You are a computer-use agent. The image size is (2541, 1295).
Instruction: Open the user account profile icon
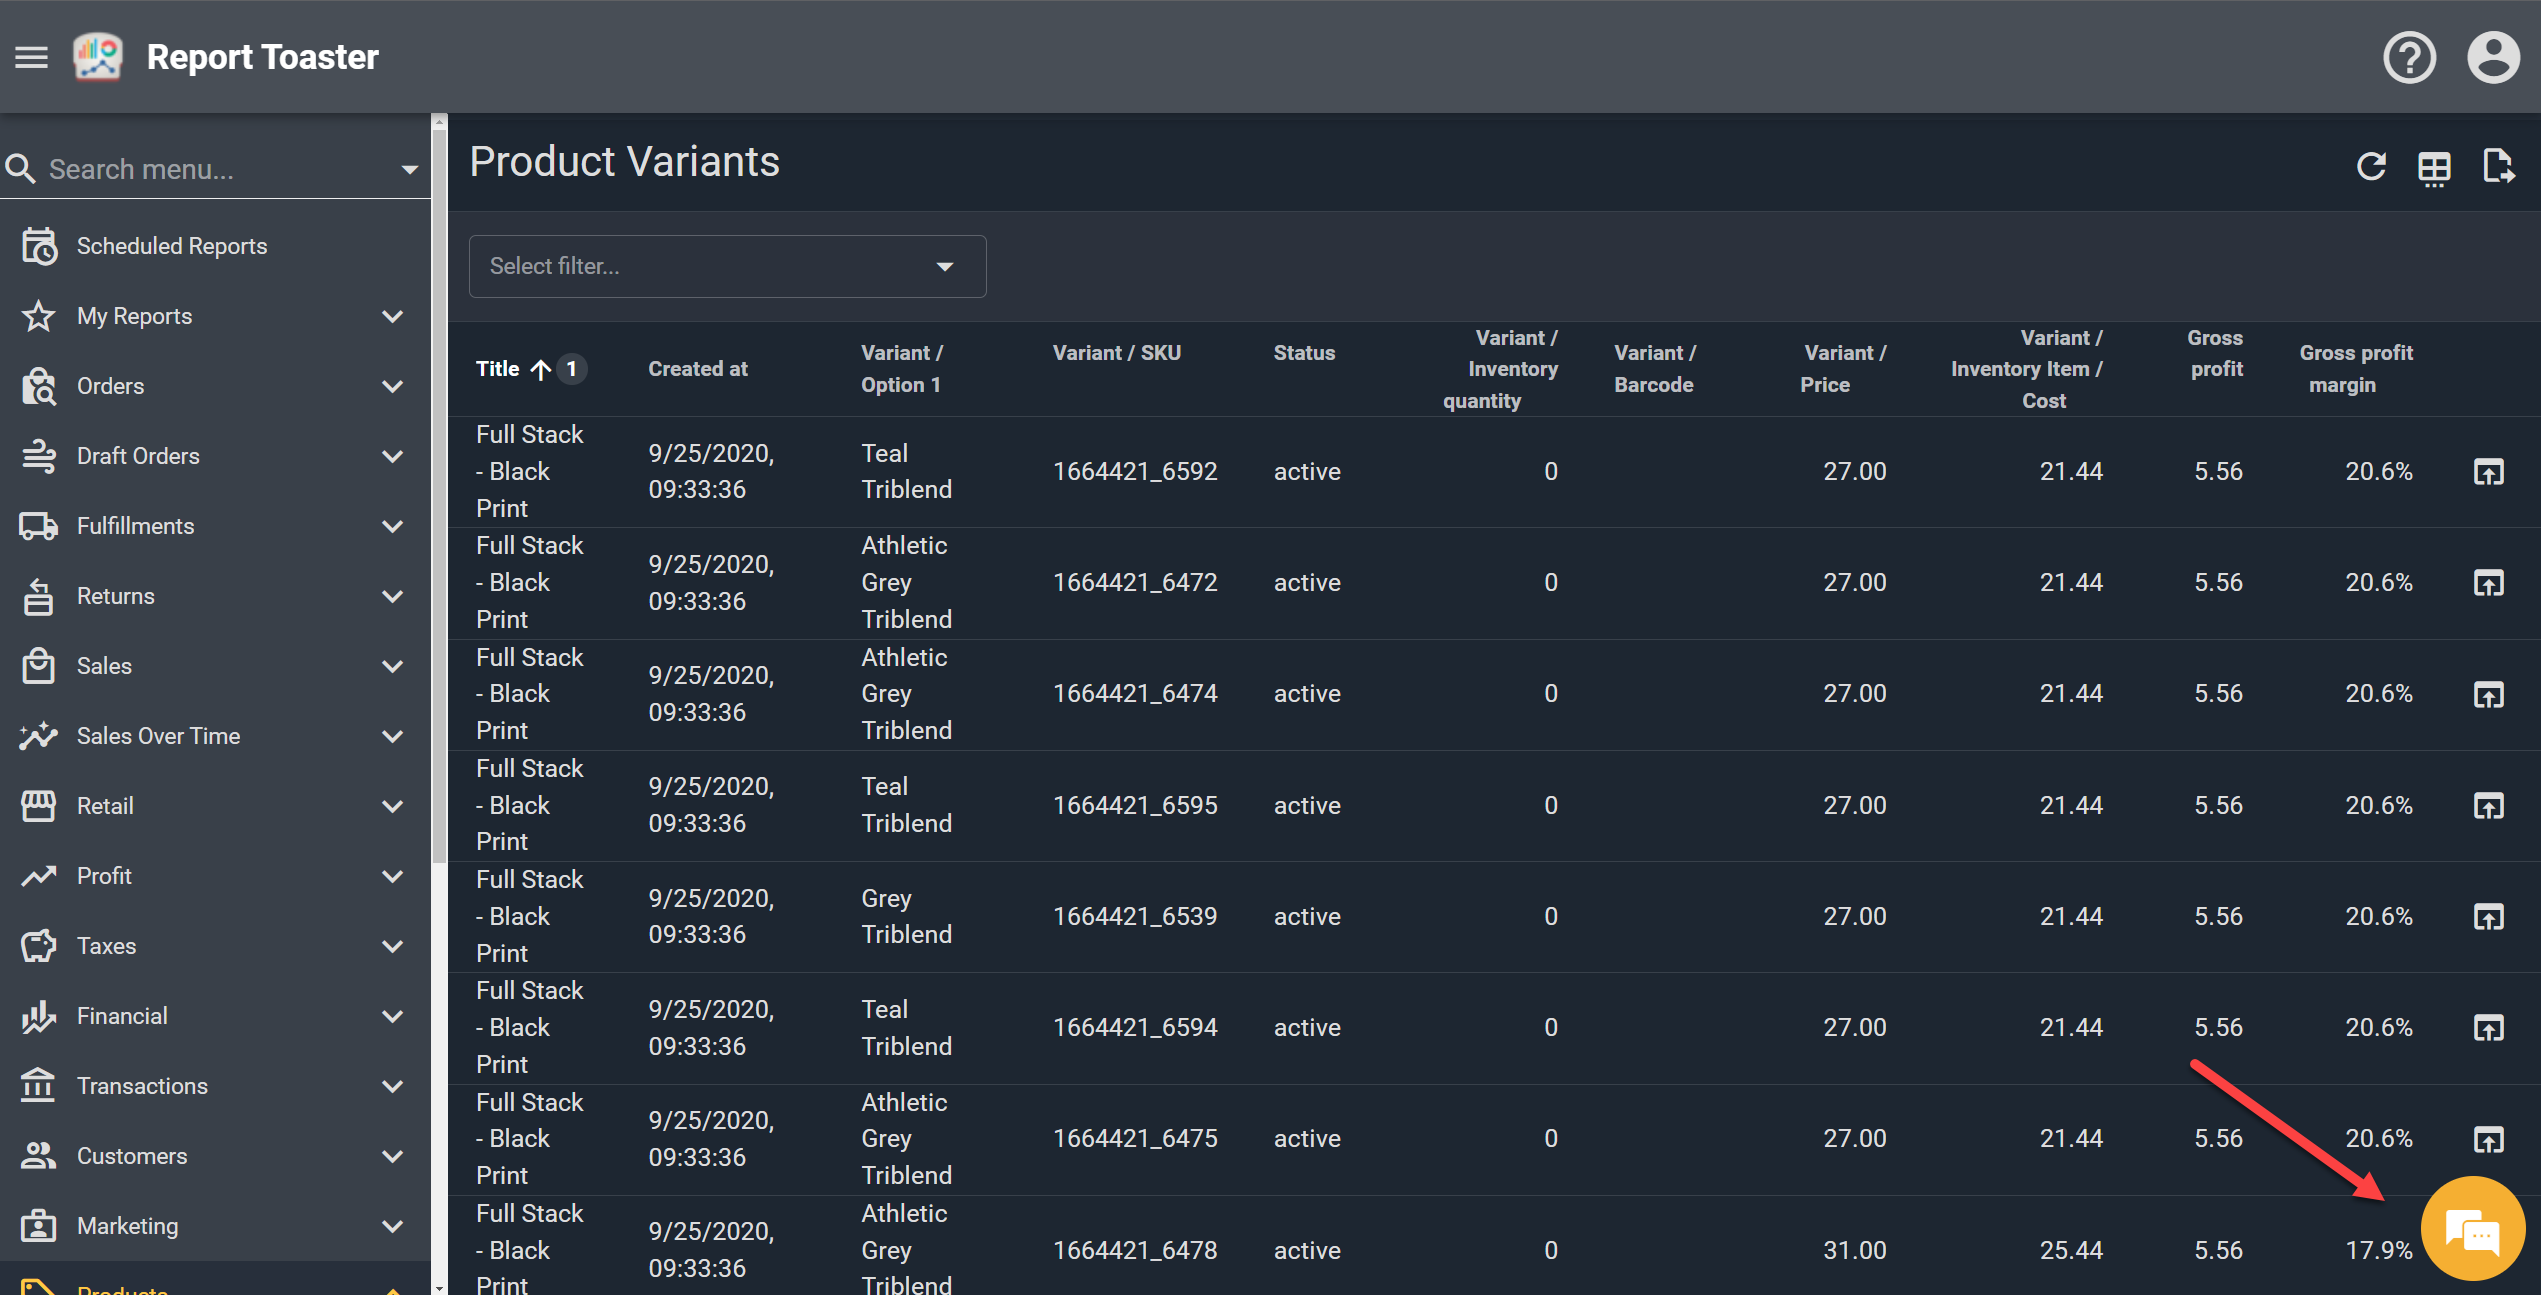(x=2492, y=57)
